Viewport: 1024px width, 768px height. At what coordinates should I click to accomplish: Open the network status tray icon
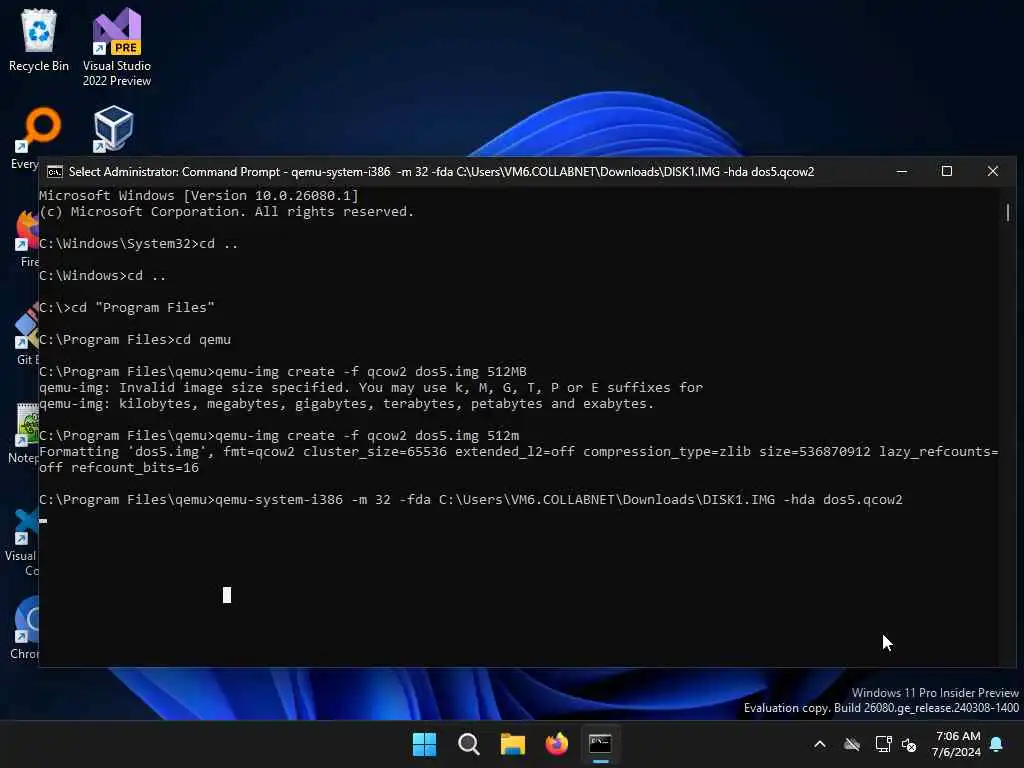pos(883,744)
